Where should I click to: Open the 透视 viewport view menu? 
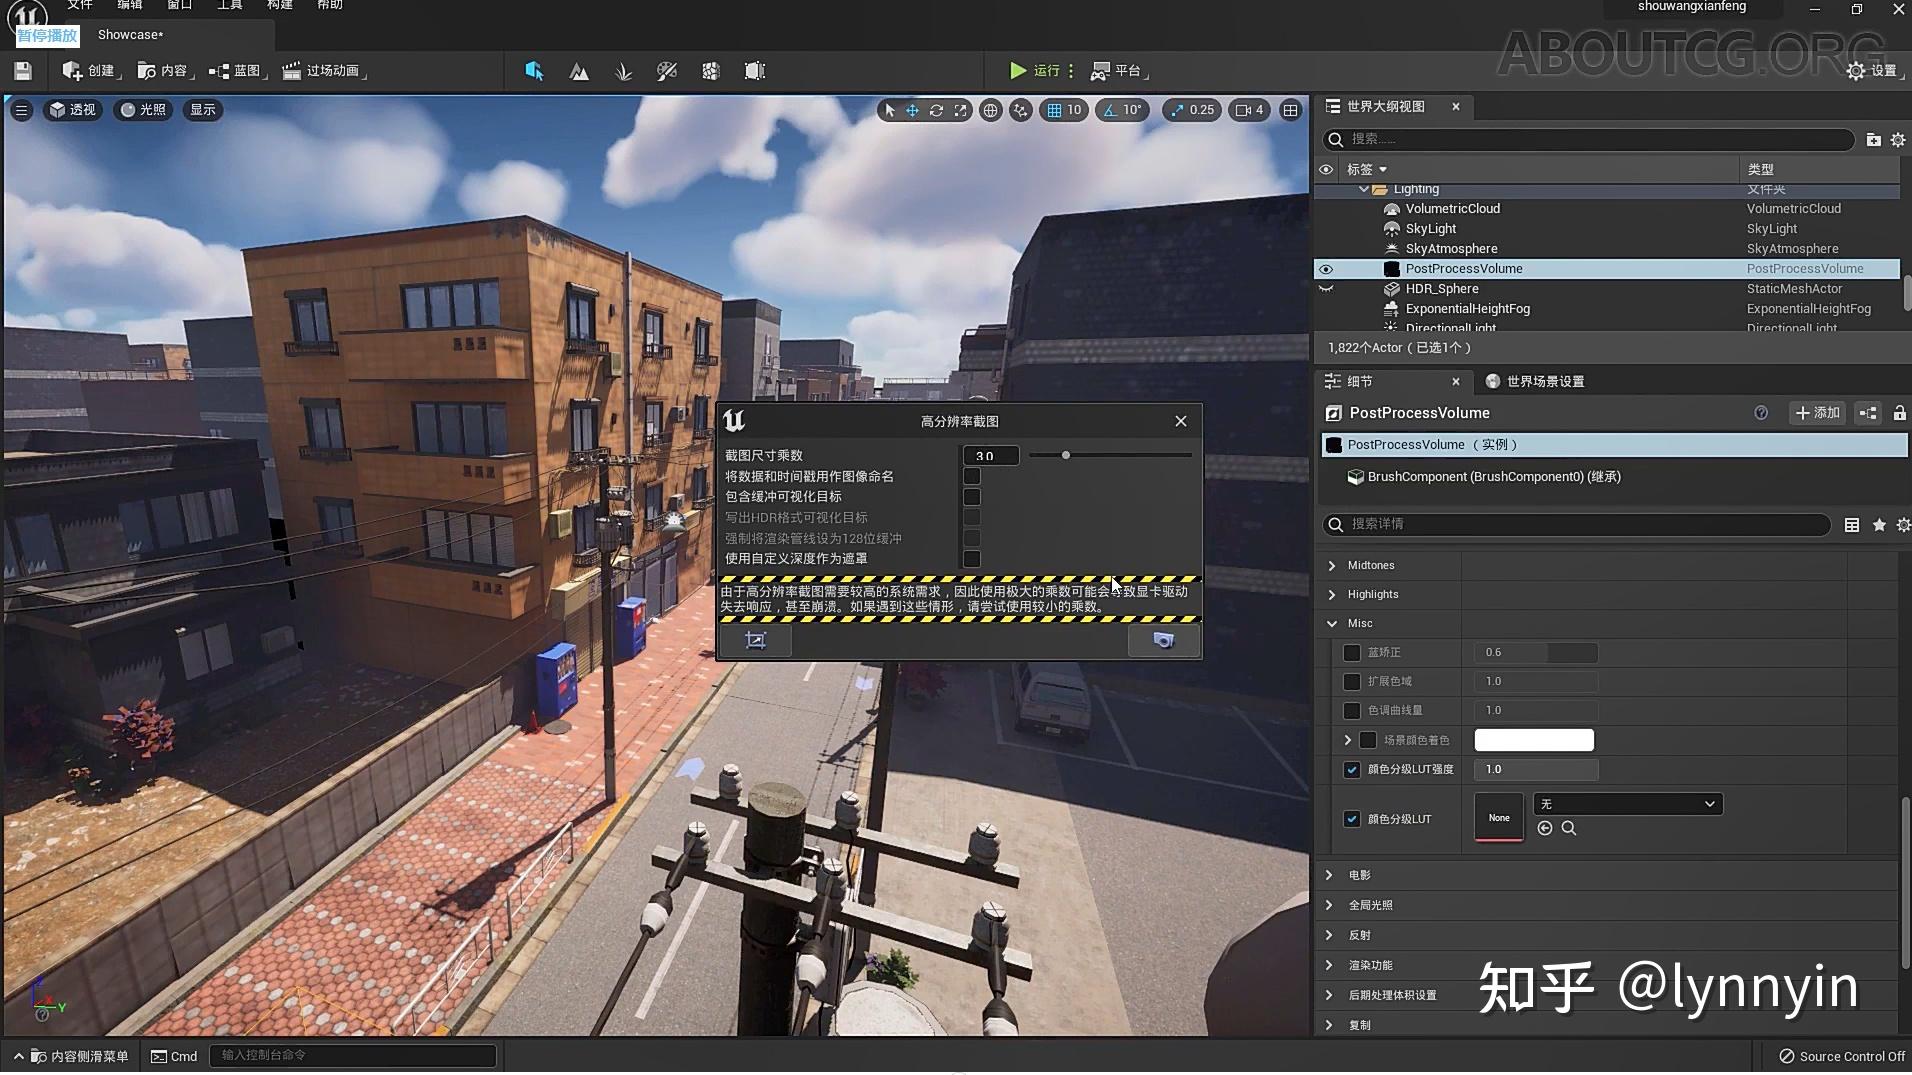click(x=73, y=110)
